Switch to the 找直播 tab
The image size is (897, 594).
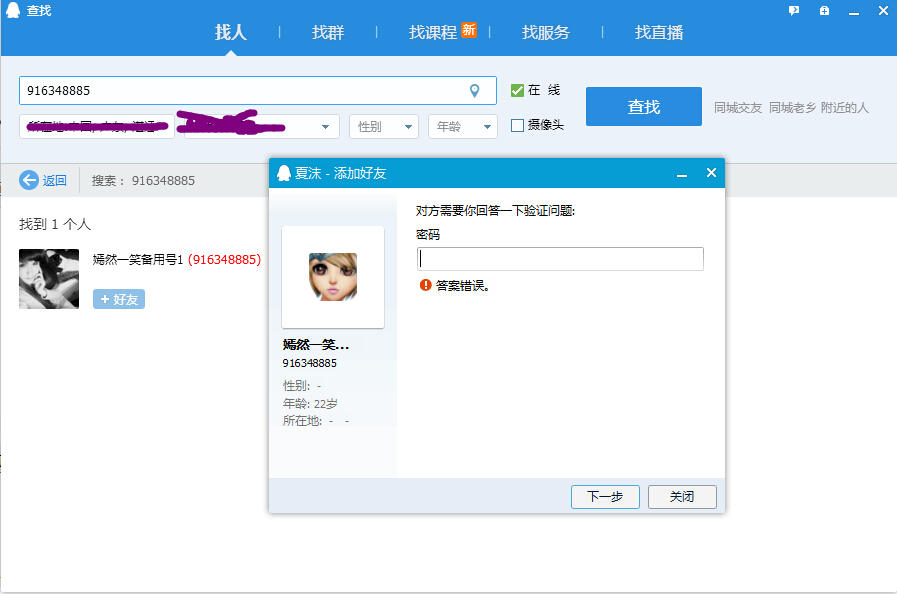[x=658, y=32]
